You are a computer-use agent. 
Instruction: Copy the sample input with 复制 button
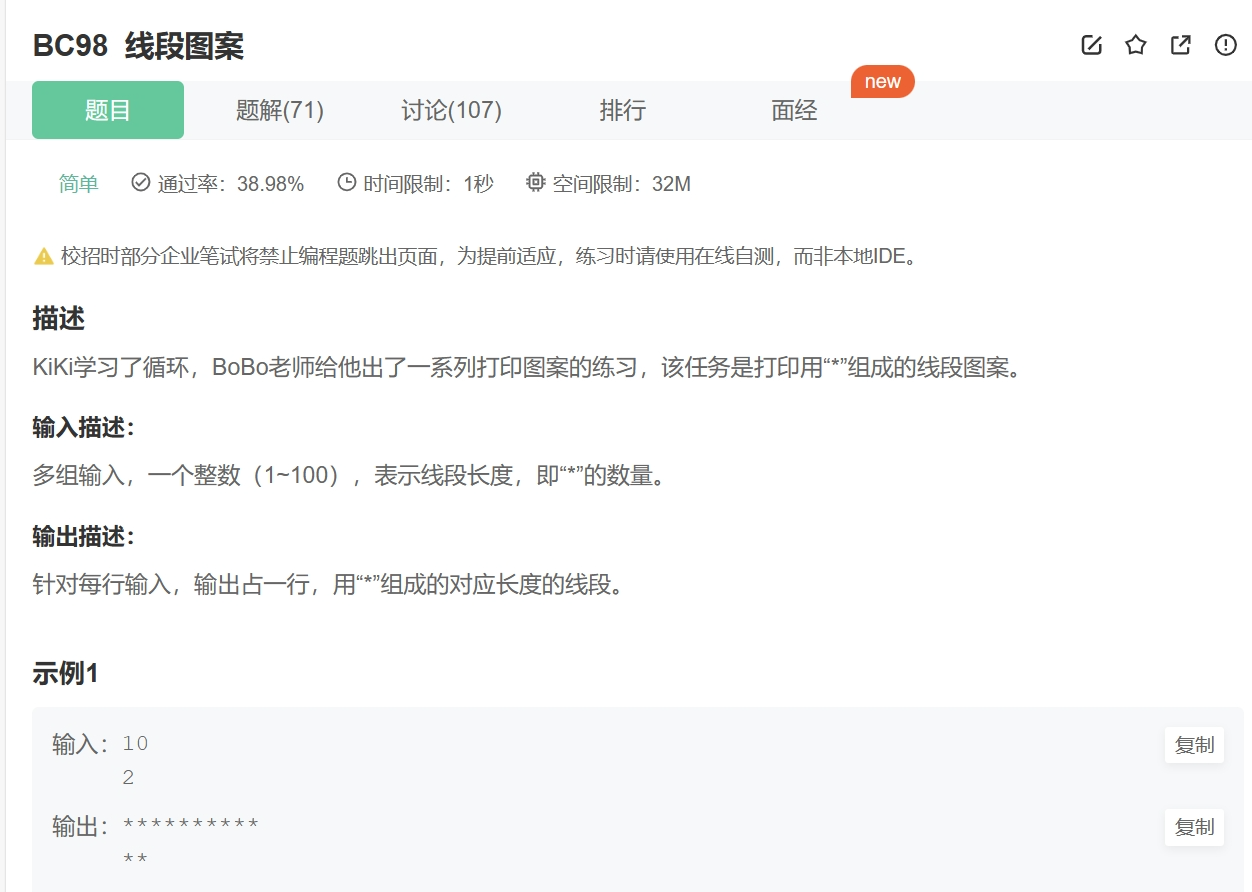[1193, 745]
